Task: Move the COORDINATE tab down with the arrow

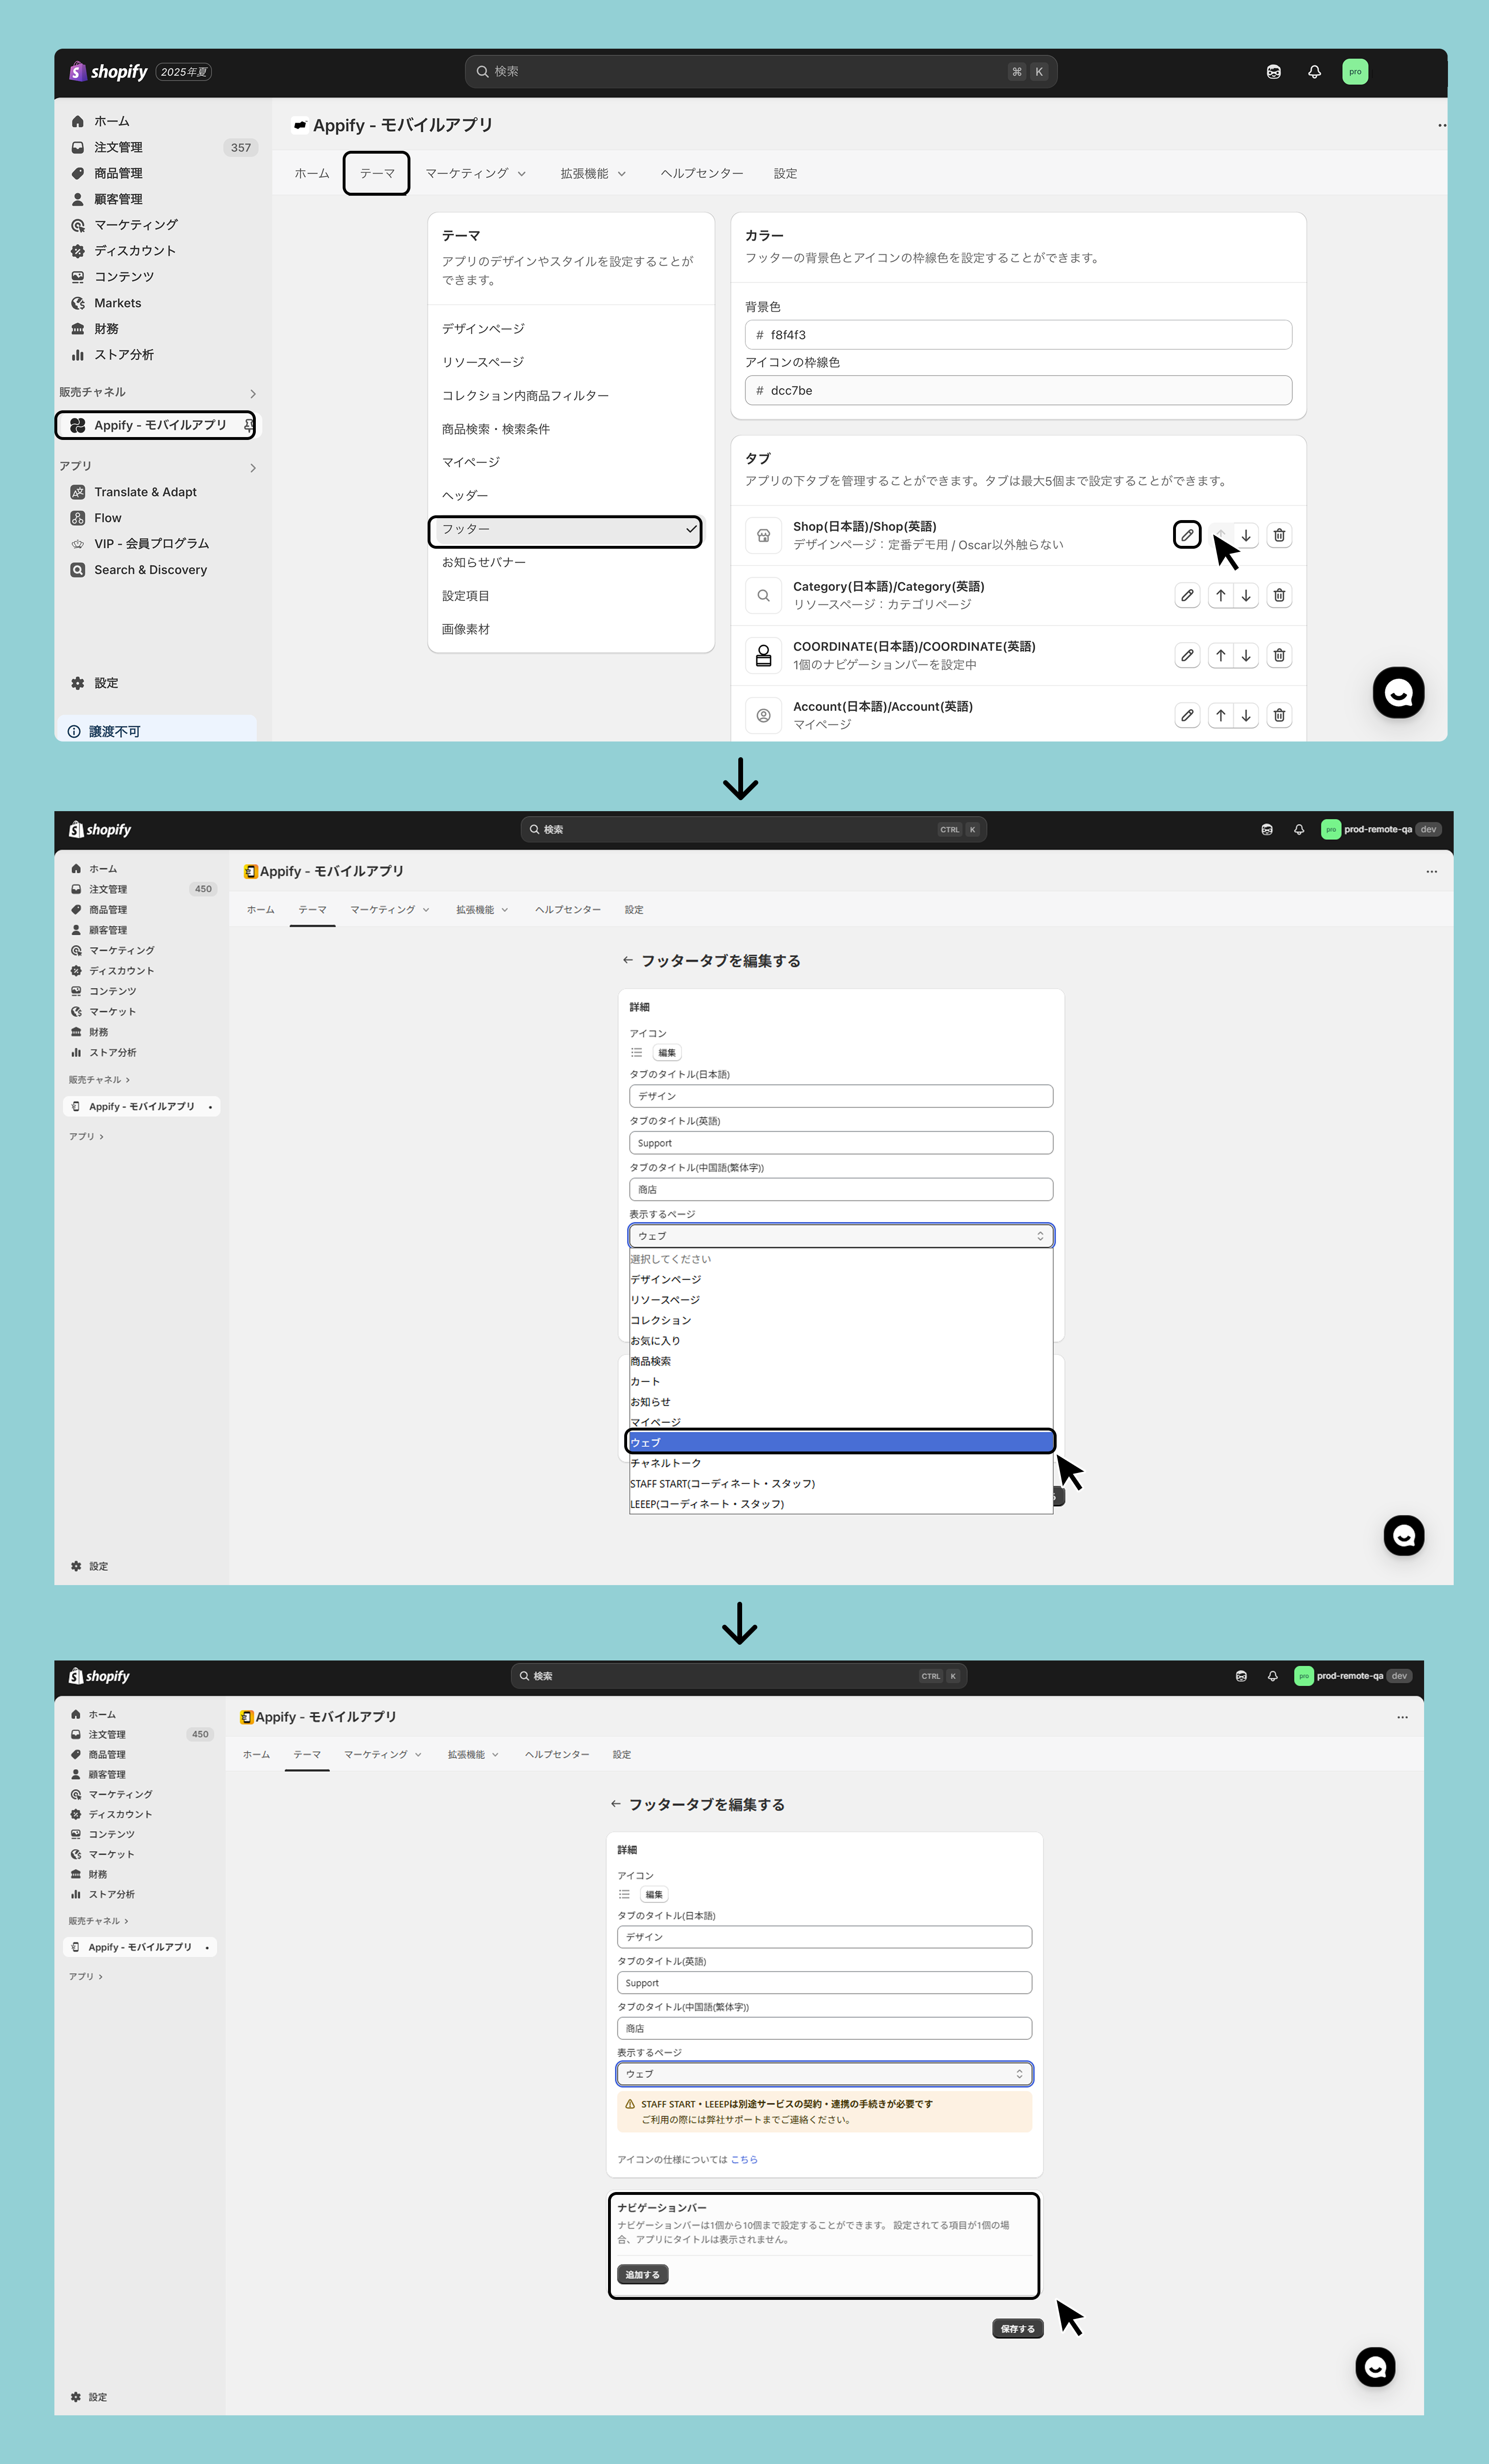Action: coord(1246,656)
